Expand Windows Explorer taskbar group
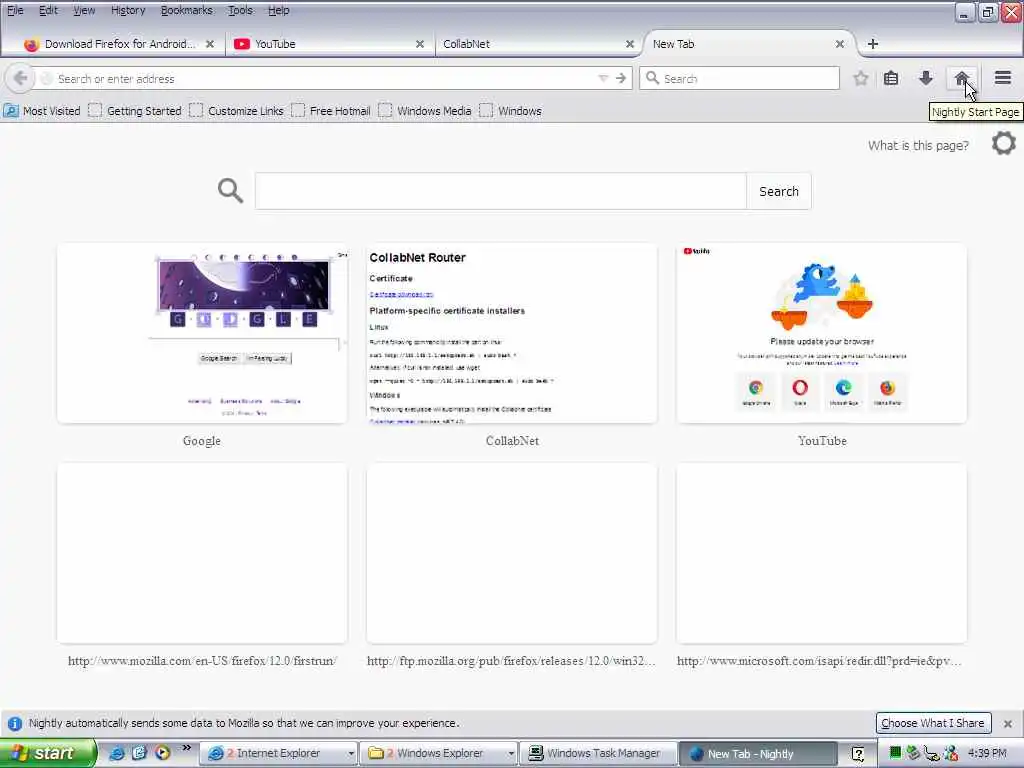 tap(511, 754)
